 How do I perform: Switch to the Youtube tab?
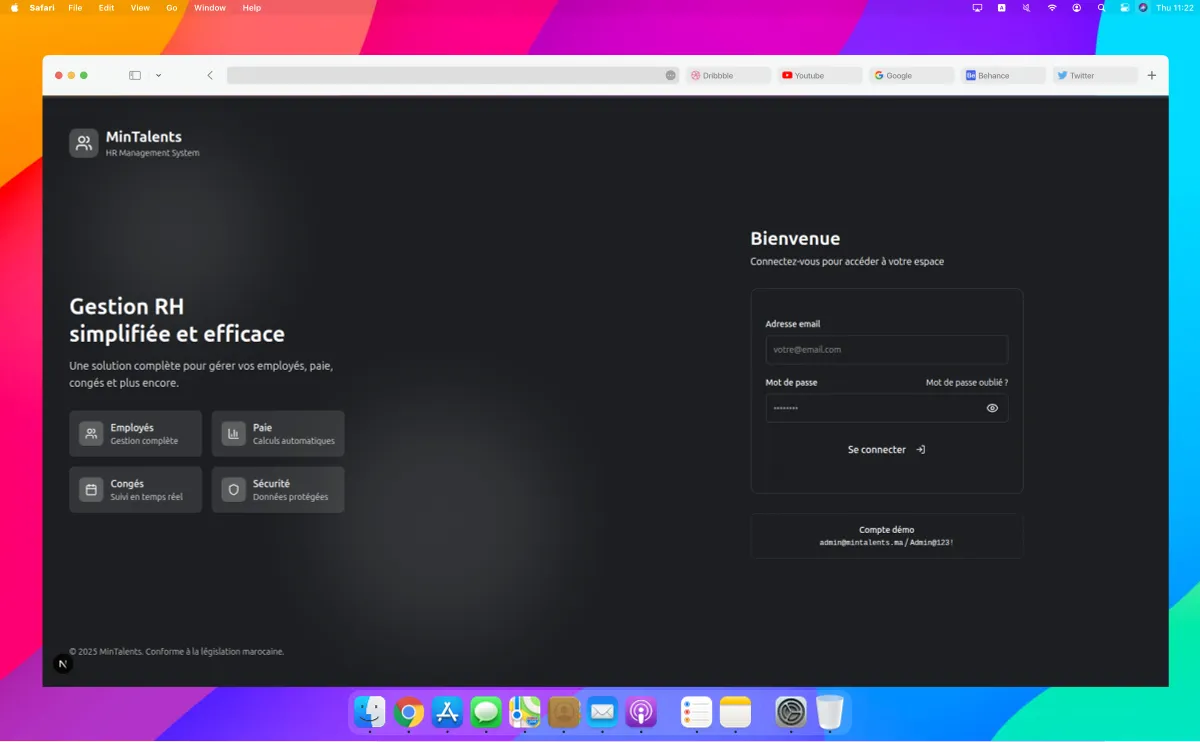[819, 75]
